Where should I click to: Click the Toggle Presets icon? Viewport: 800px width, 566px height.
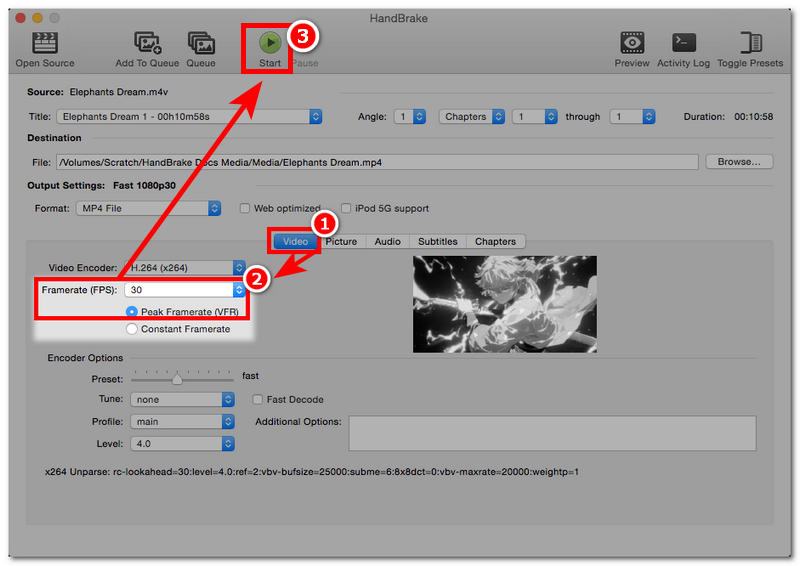pyautogui.click(x=750, y=42)
